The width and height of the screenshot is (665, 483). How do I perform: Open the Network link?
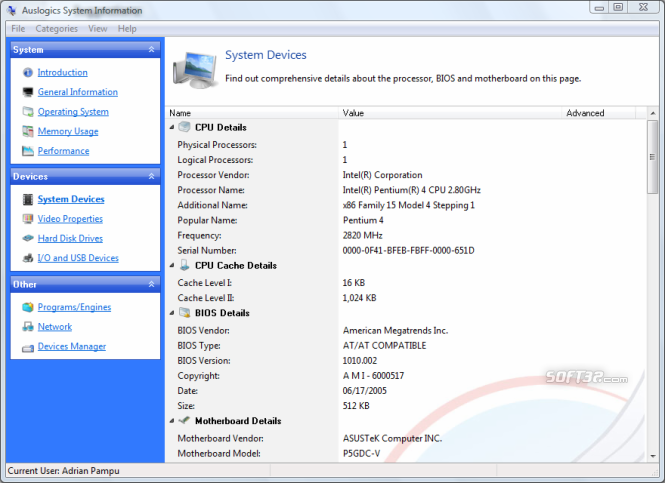click(55, 327)
